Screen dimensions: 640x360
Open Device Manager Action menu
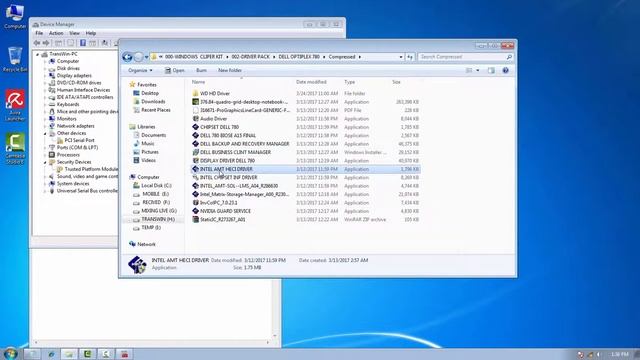tap(56, 33)
